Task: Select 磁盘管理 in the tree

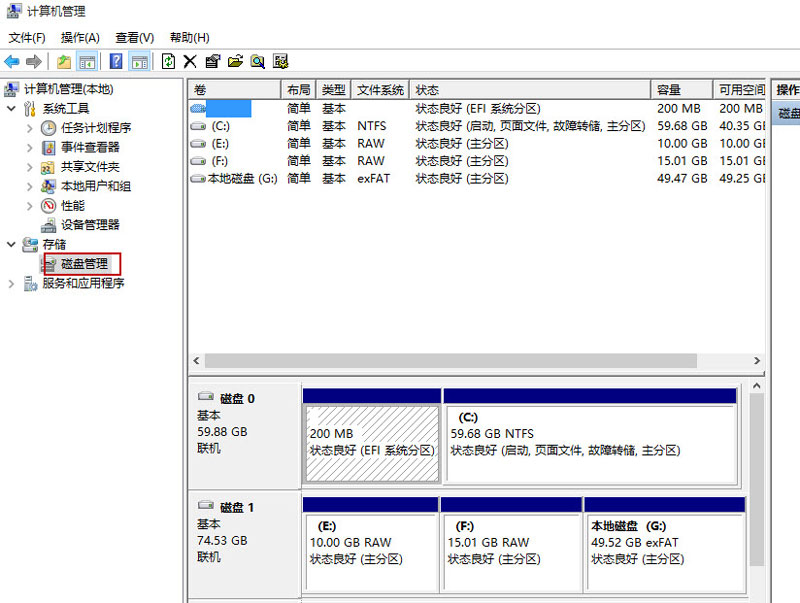Action: (85, 264)
